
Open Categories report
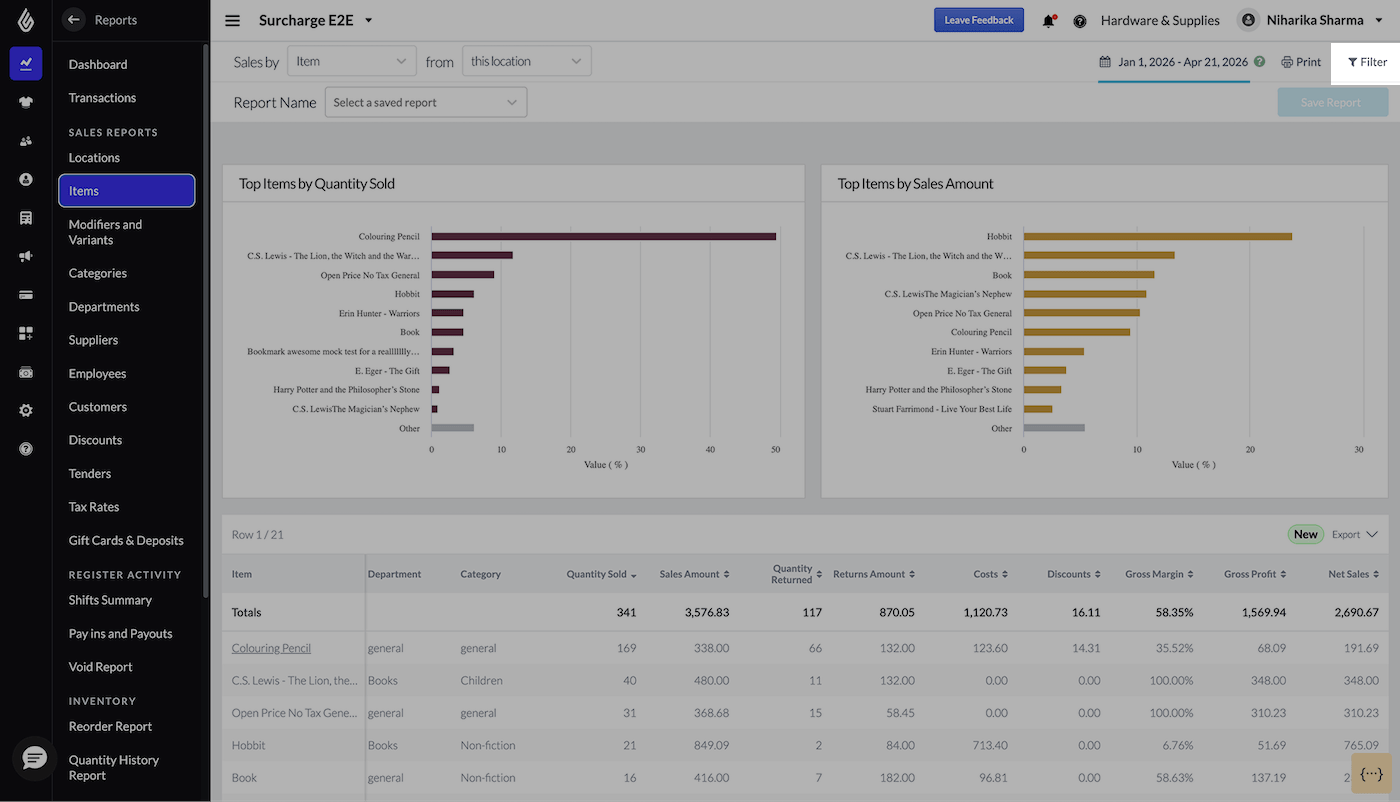[98, 273]
